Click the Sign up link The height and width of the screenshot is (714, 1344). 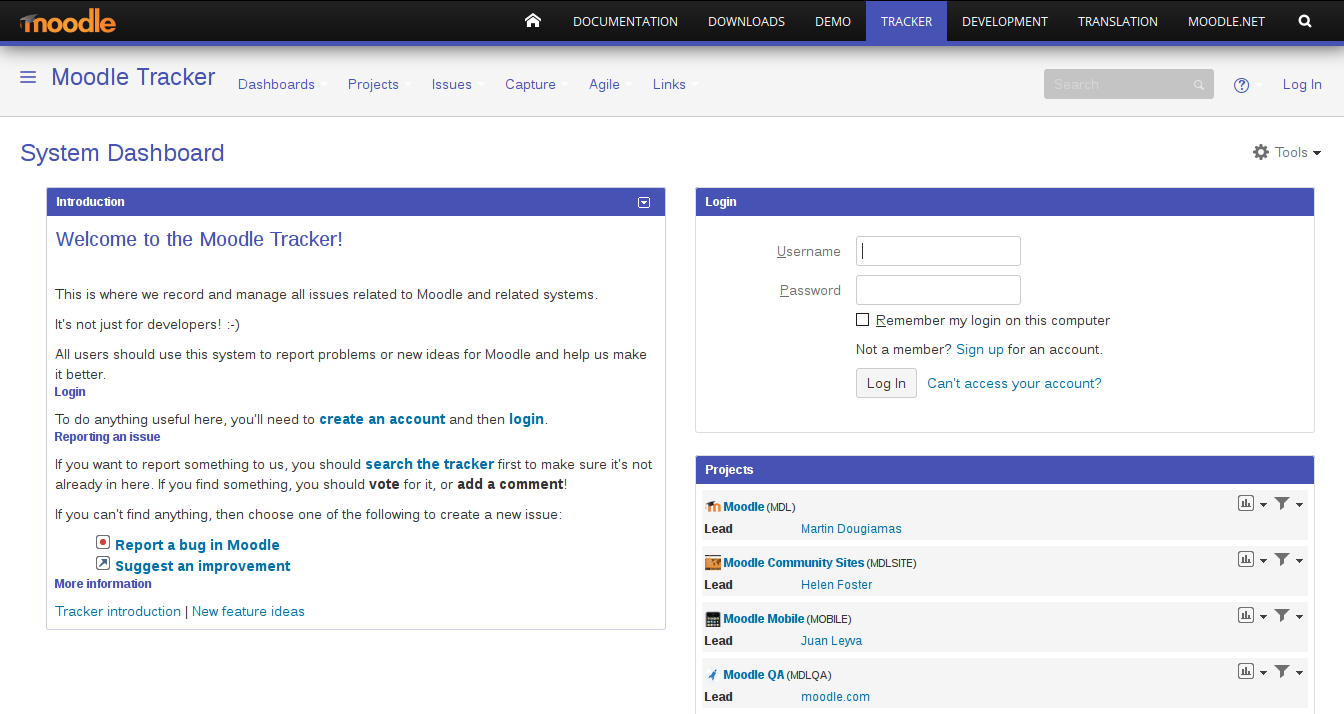[980, 350]
